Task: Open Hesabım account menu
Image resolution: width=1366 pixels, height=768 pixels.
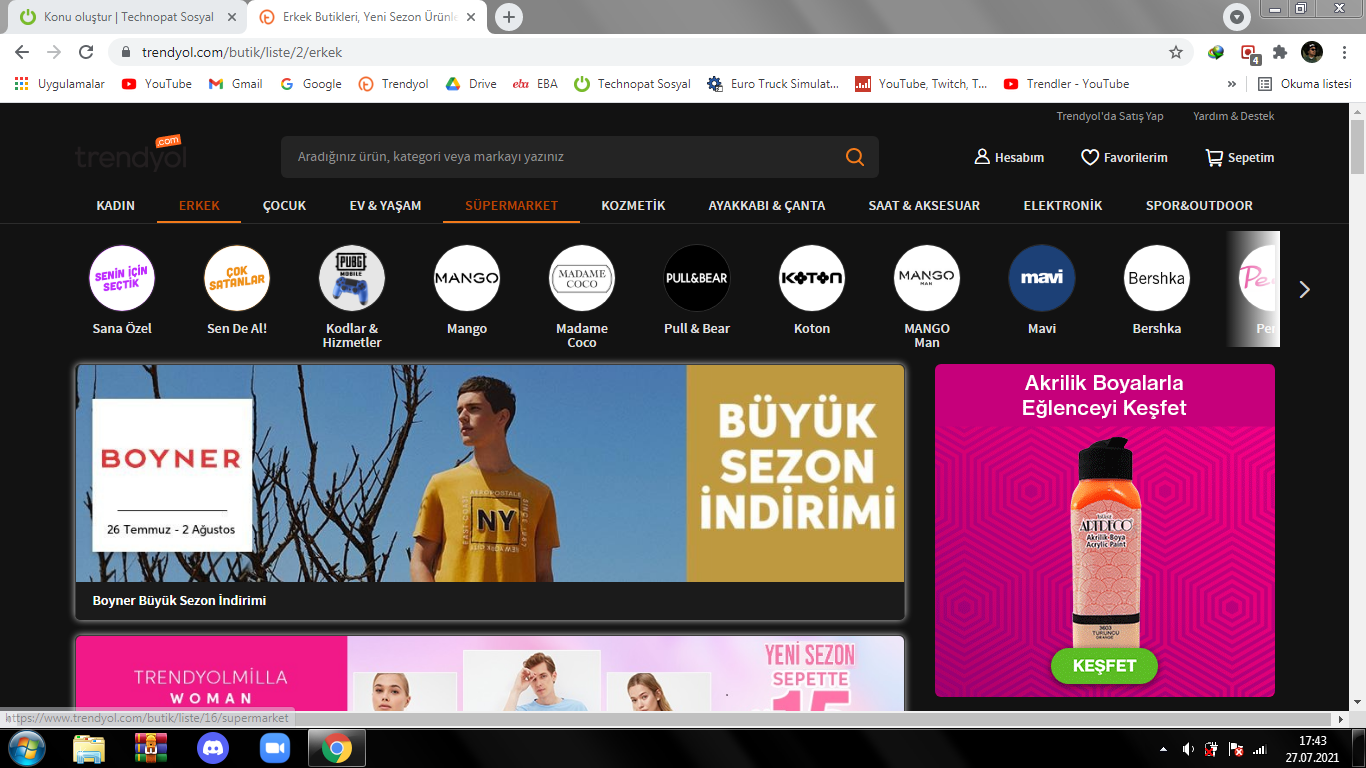Action: (1009, 157)
